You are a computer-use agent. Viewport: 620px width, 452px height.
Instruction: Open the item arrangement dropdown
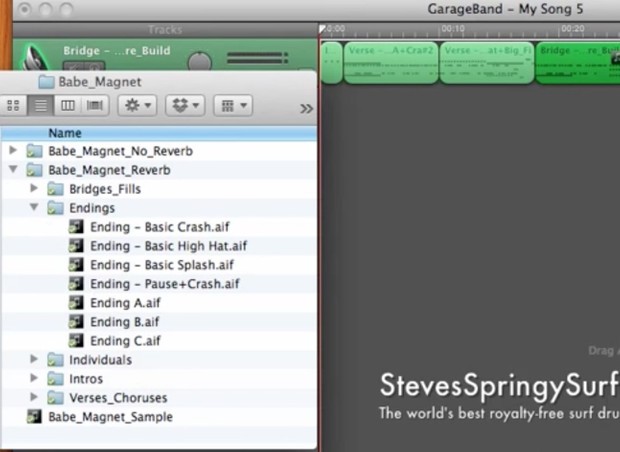tap(233, 105)
